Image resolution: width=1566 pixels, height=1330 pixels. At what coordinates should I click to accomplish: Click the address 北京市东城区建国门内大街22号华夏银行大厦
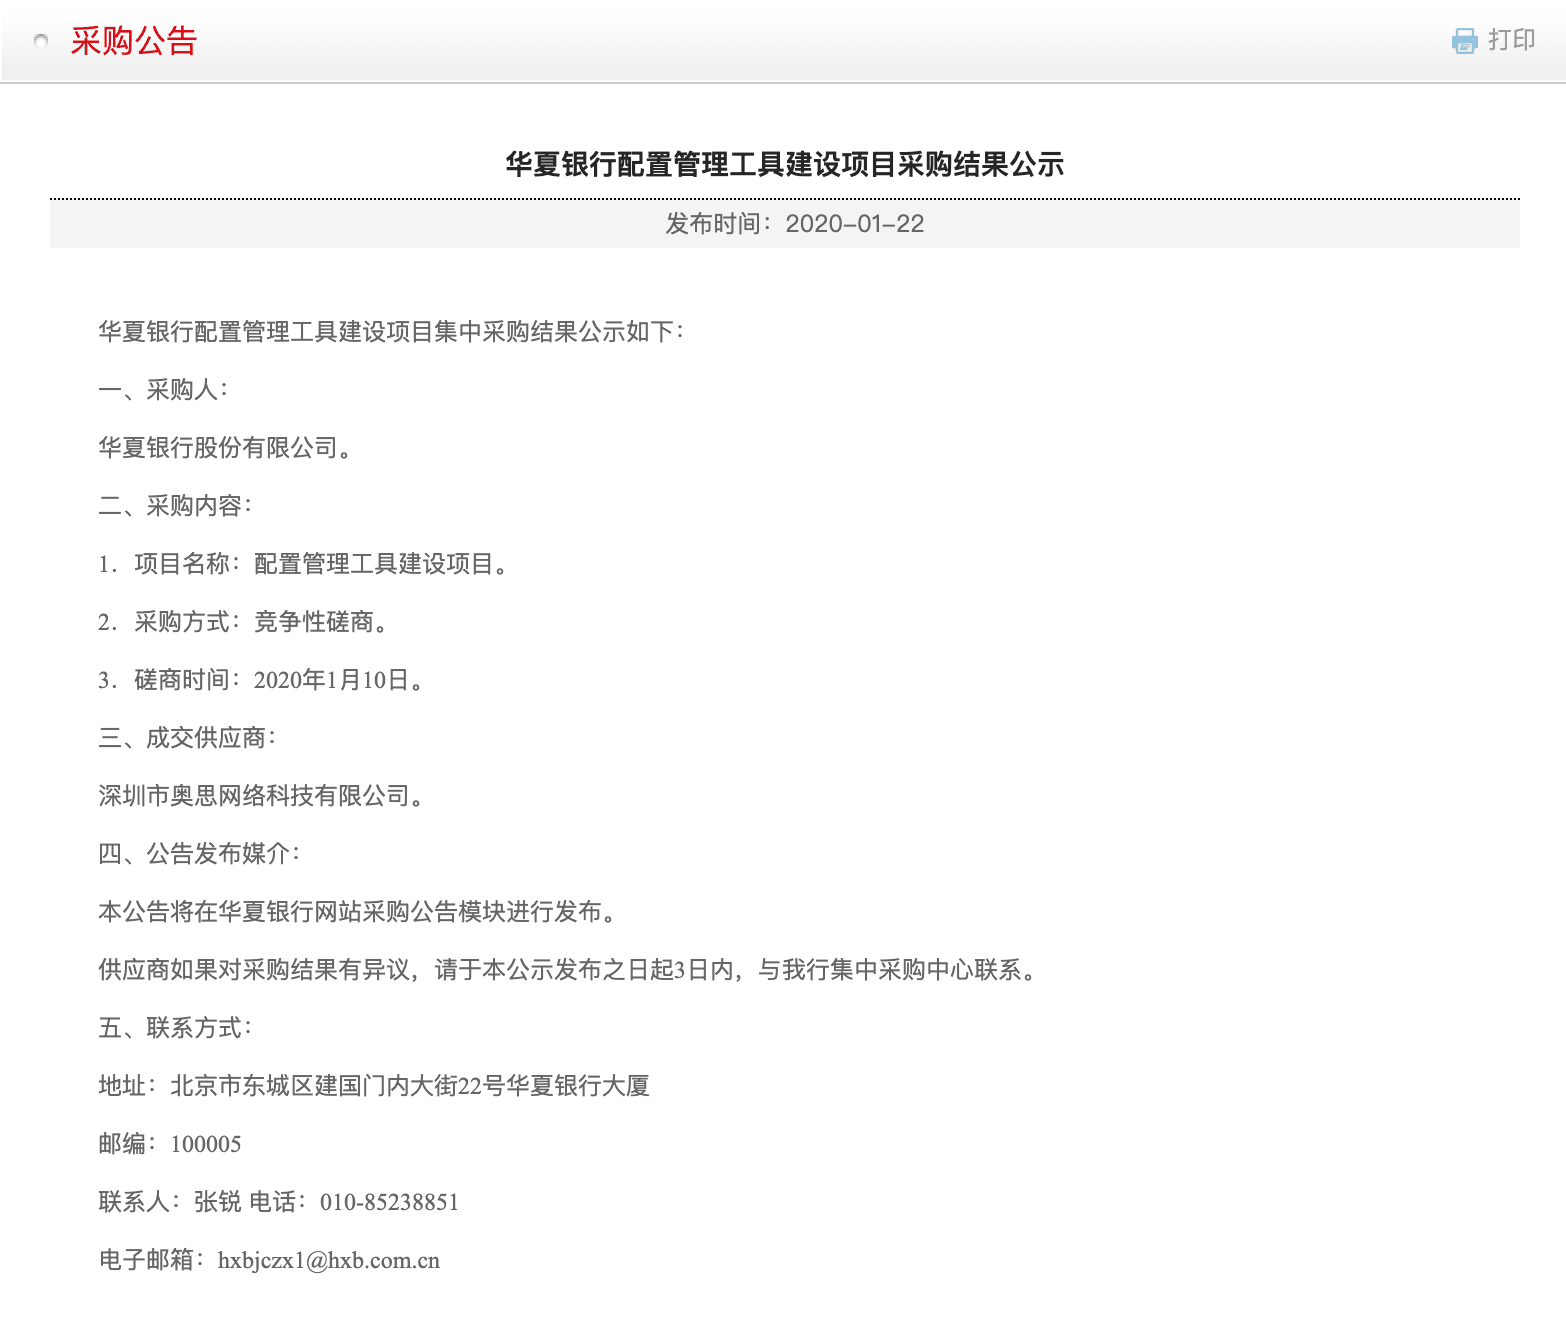[410, 1086]
